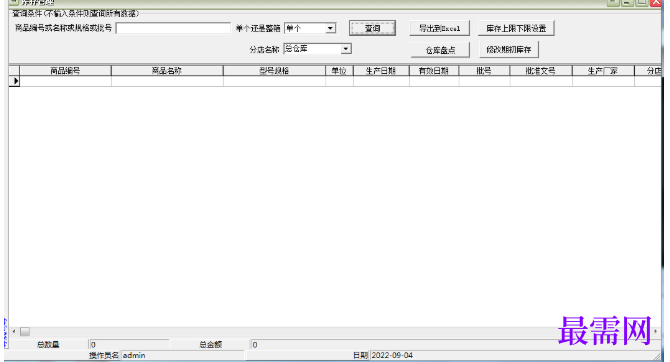This screenshot has height=362, width=670.
Task: Click the 批号 column header
Action: (x=484, y=71)
